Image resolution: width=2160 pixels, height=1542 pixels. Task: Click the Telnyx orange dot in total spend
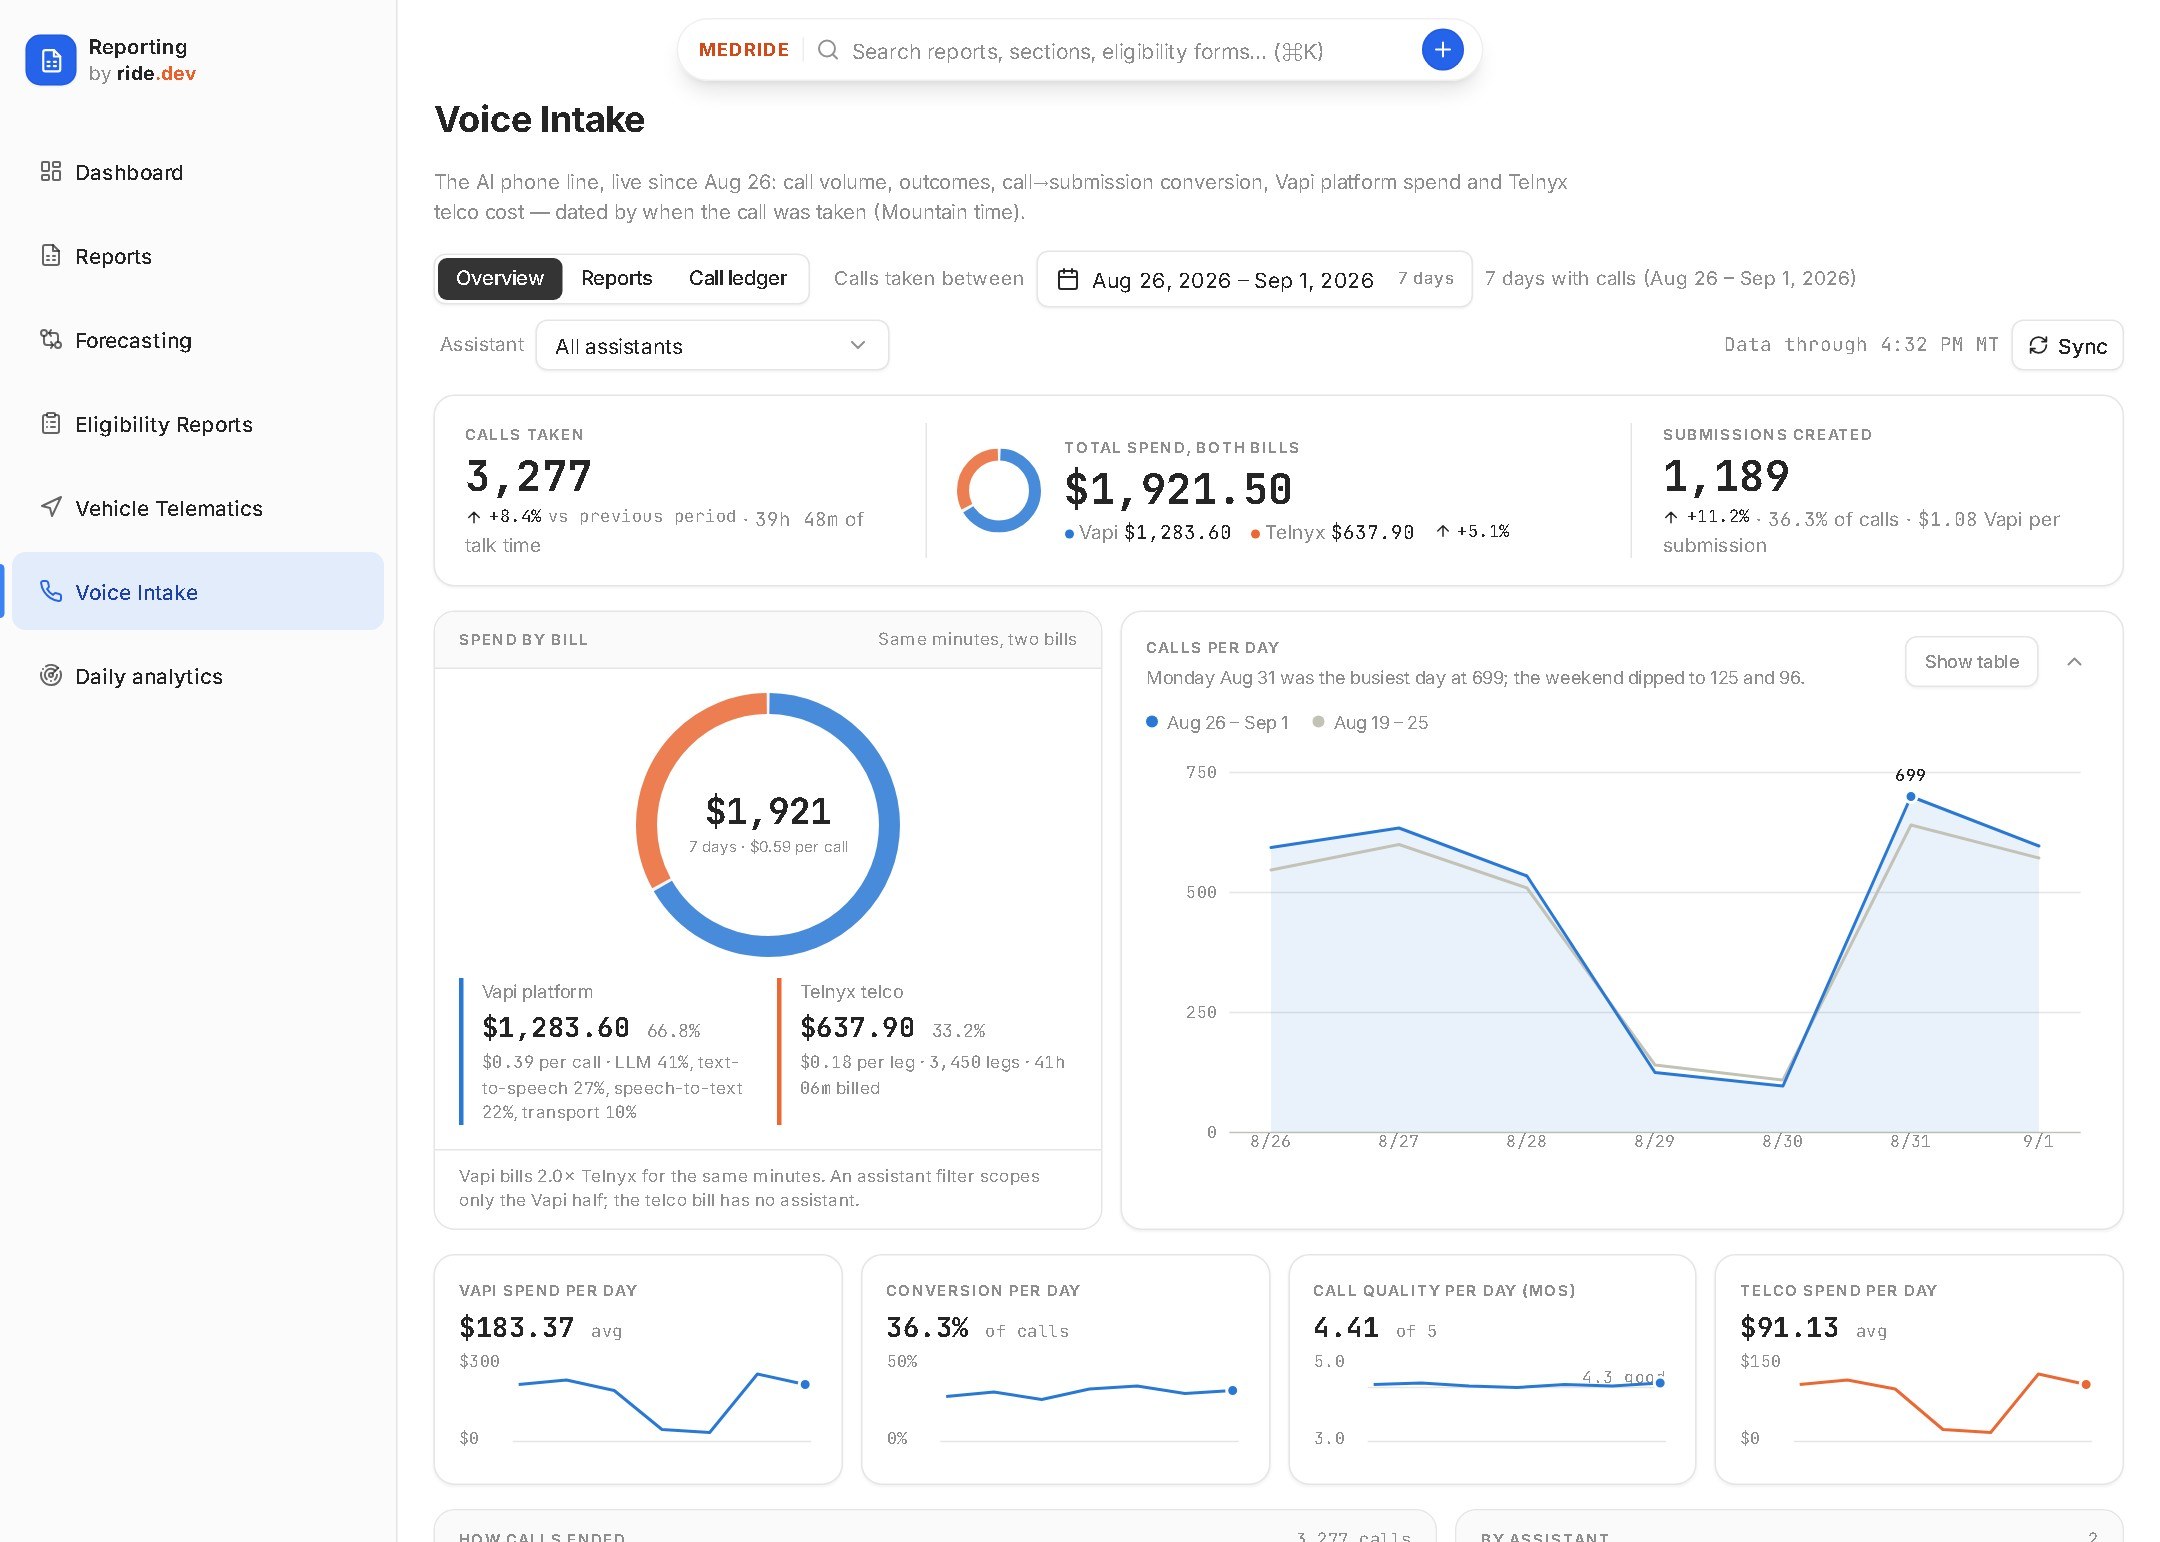(1255, 534)
